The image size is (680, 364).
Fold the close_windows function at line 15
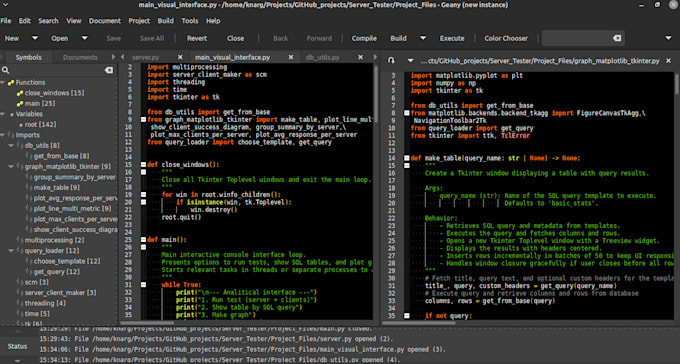pos(144,164)
